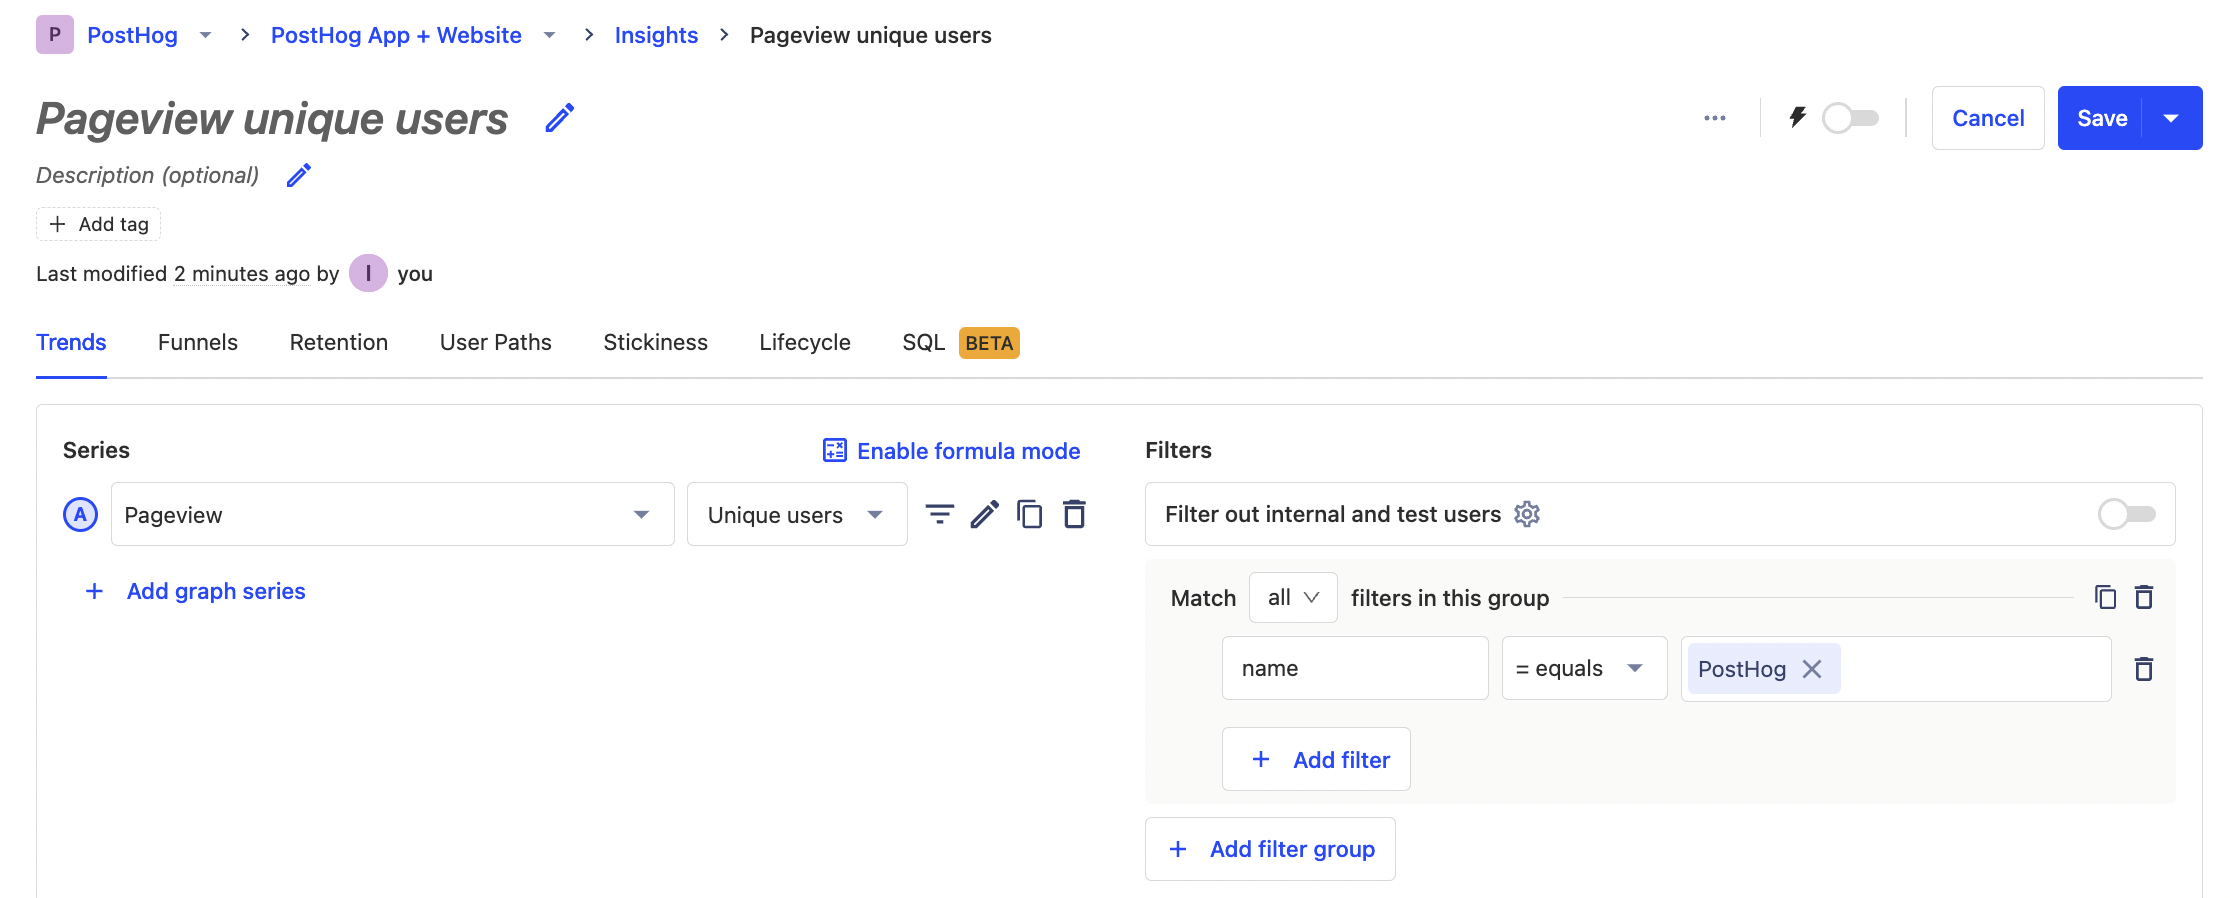Rename the Pageview series with pencil icon

click(x=984, y=514)
